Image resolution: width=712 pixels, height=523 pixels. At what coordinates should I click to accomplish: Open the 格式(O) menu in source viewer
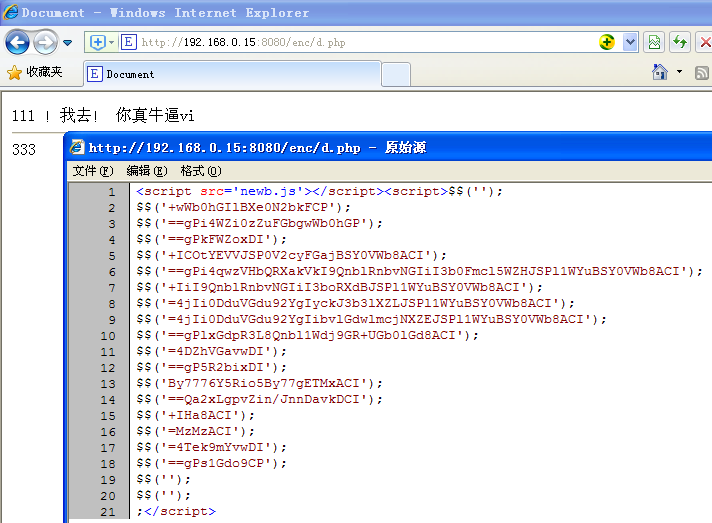point(201,171)
